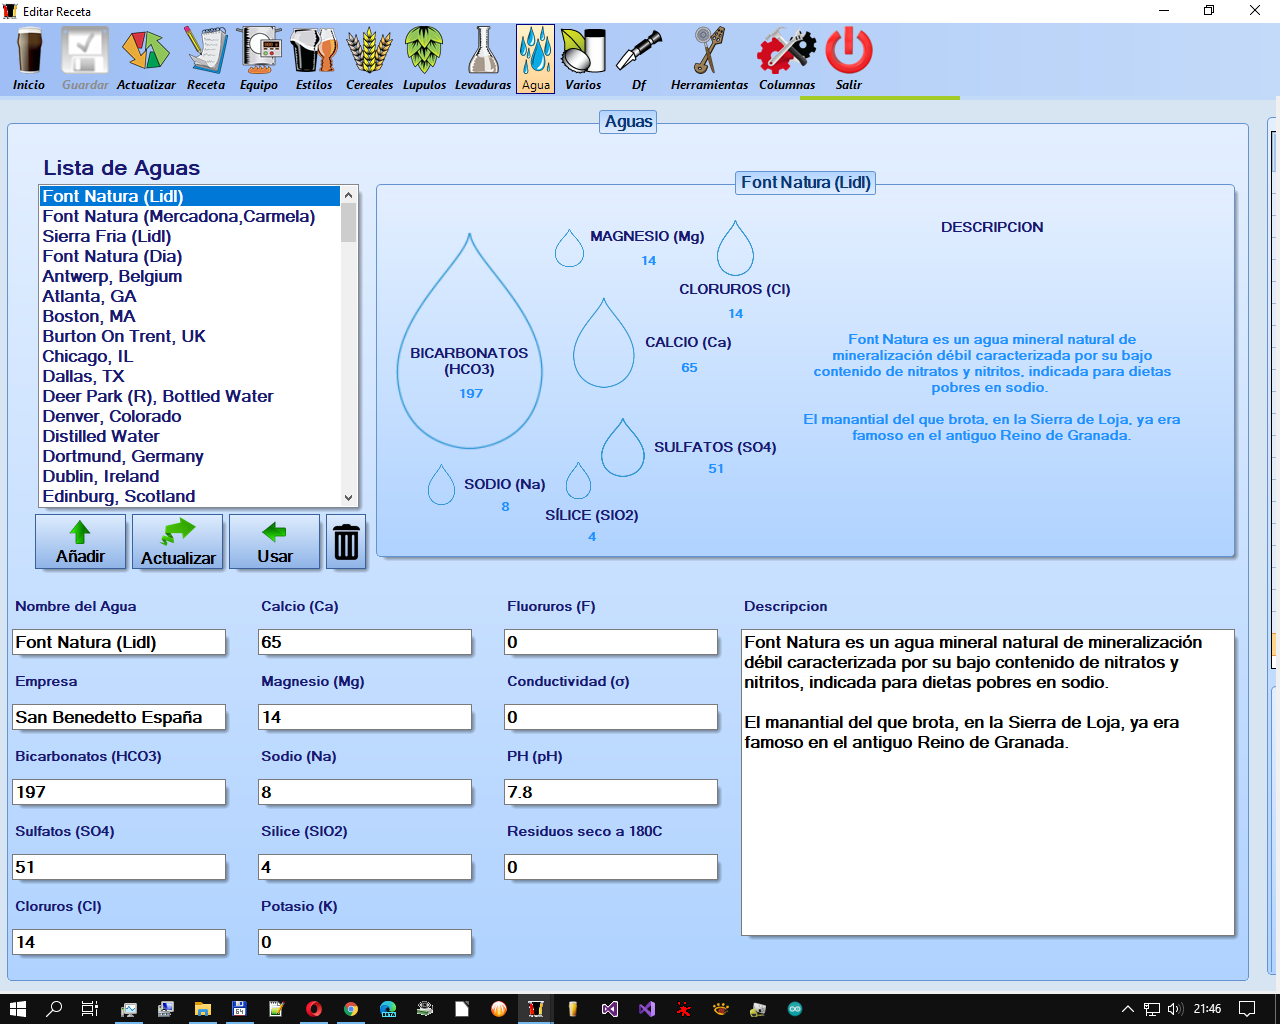Click the Nombre del Agua field
This screenshot has height=1024, width=1280.
coord(119,642)
